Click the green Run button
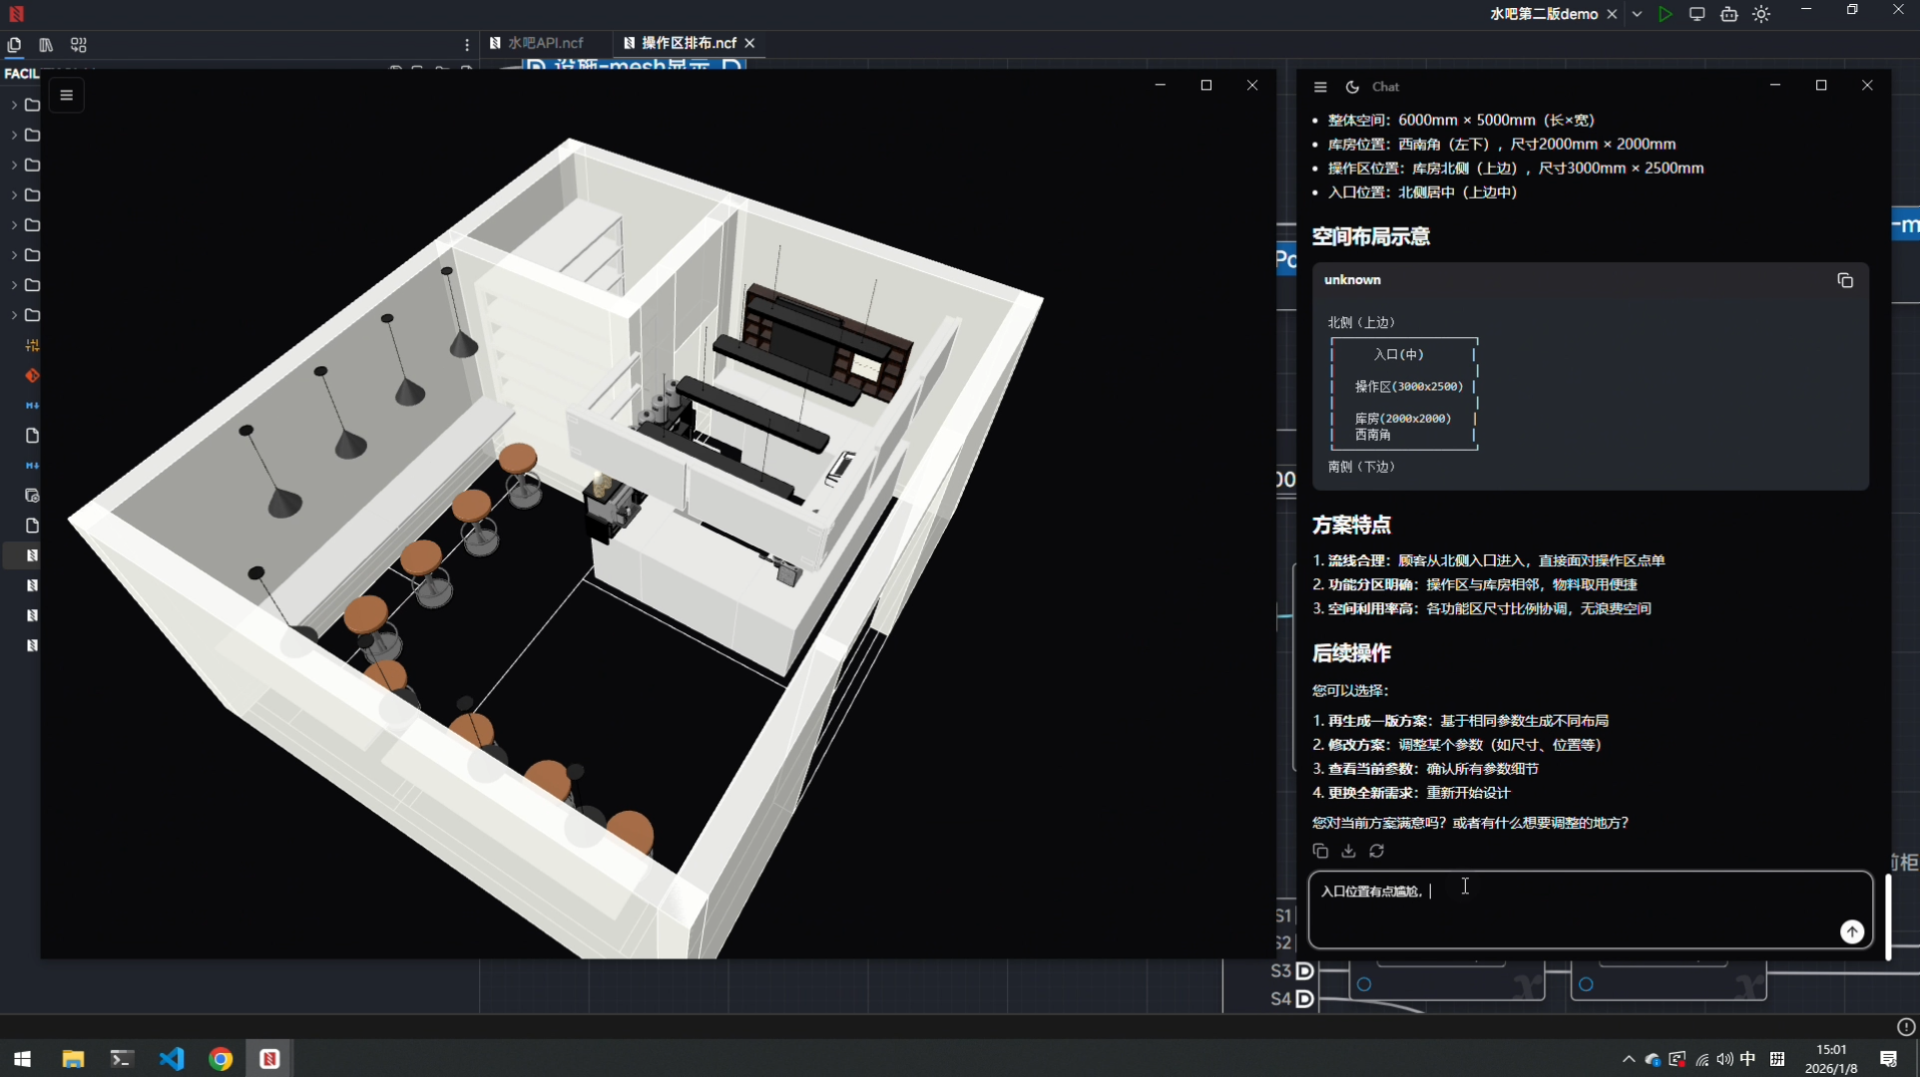 pyautogui.click(x=1665, y=14)
